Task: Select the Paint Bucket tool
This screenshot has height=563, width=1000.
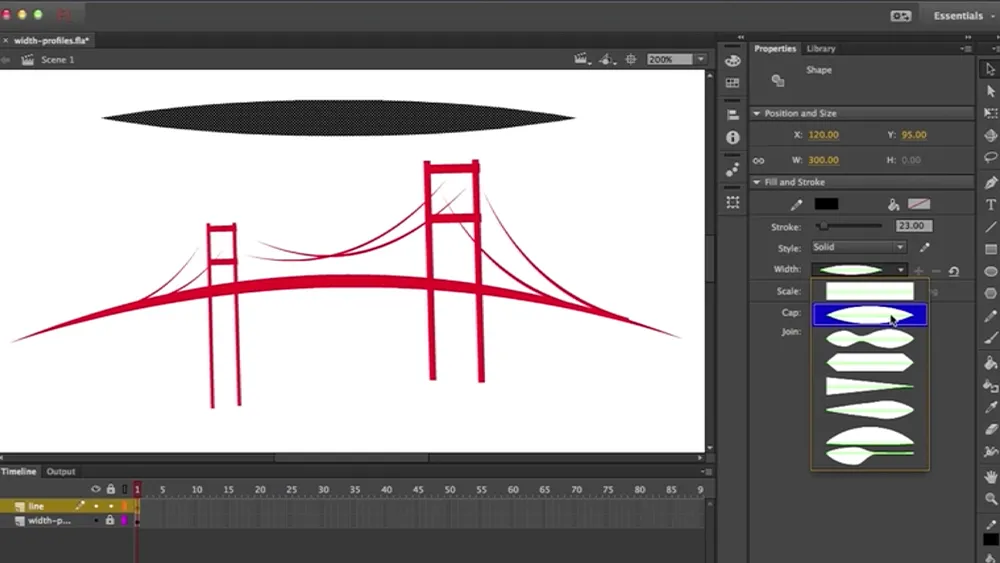Action: (990, 363)
